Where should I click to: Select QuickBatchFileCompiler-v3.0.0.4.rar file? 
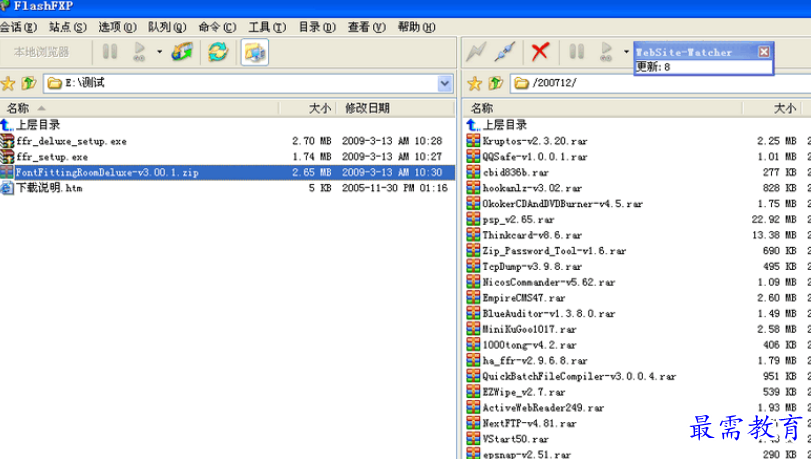coord(579,376)
